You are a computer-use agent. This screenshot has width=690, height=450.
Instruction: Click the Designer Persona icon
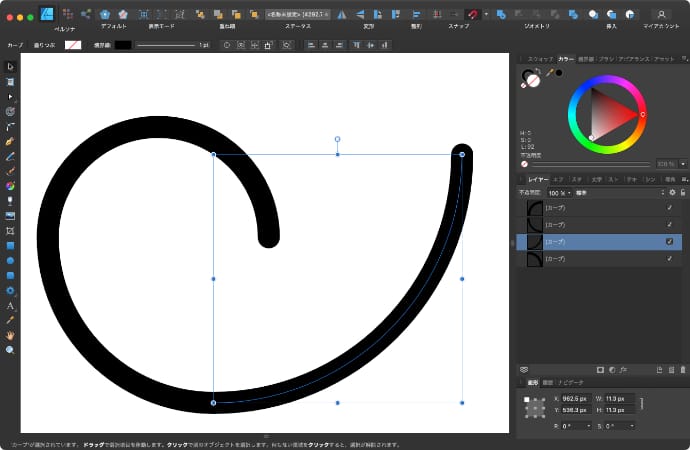point(46,14)
